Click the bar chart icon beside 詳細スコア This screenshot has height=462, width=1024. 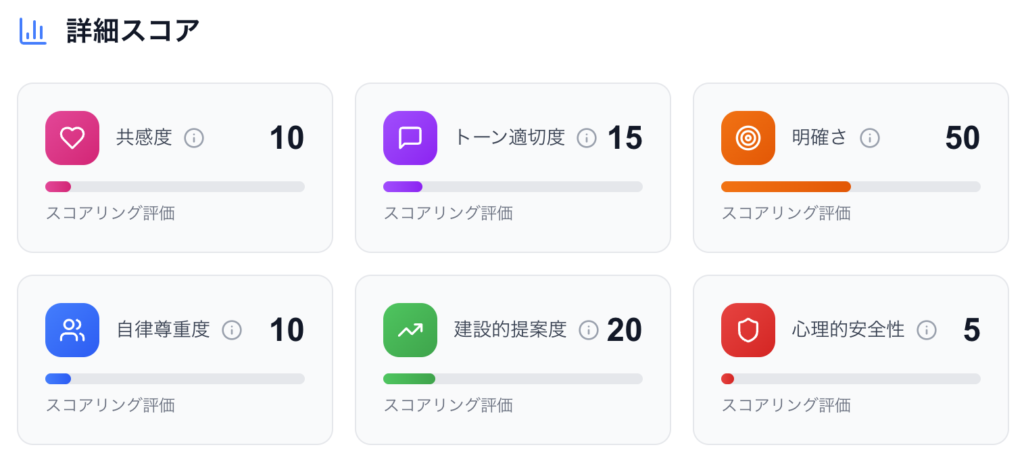tap(33, 31)
